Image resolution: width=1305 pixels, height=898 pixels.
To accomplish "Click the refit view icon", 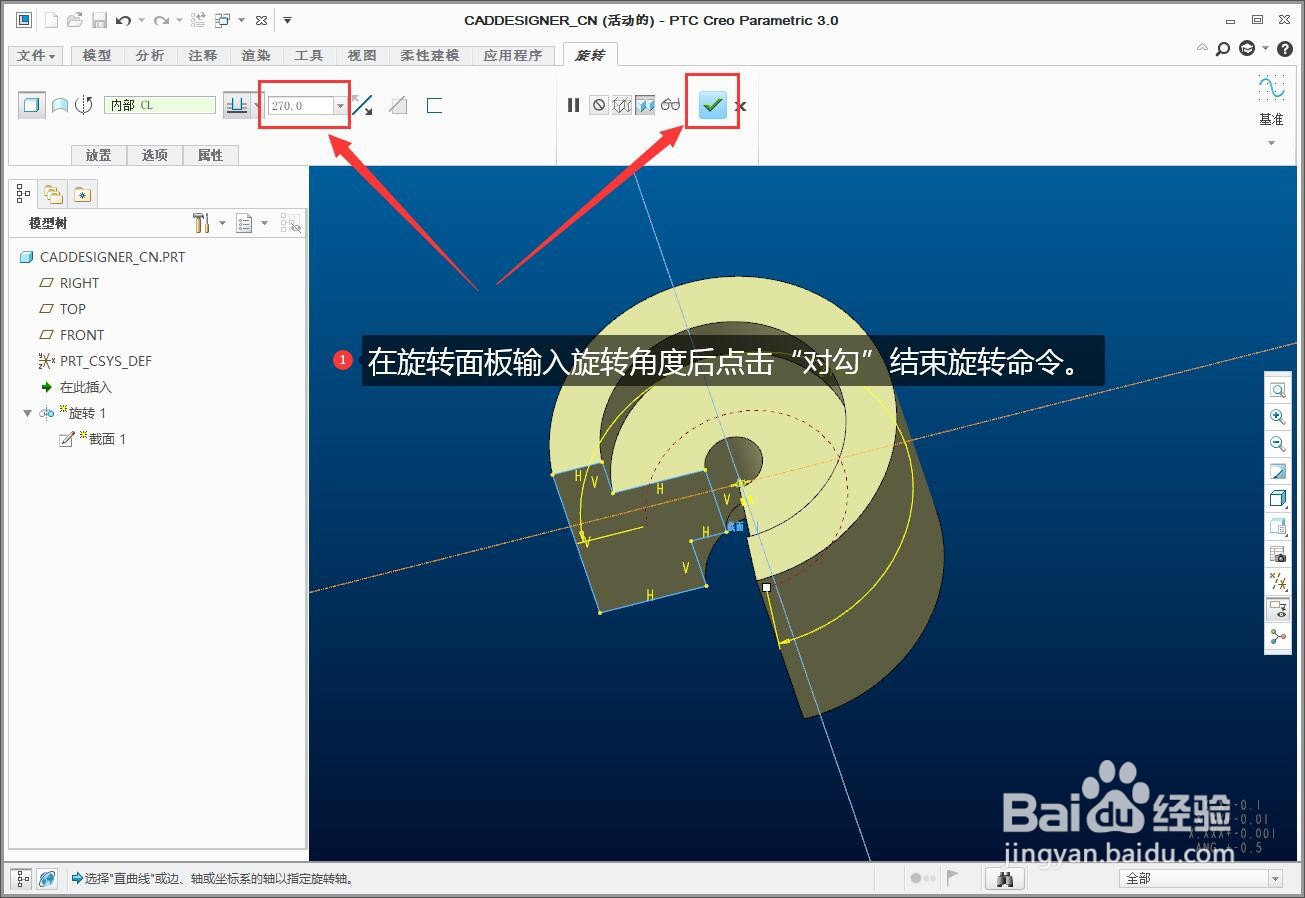I will pyautogui.click(x=1277, y=390).
